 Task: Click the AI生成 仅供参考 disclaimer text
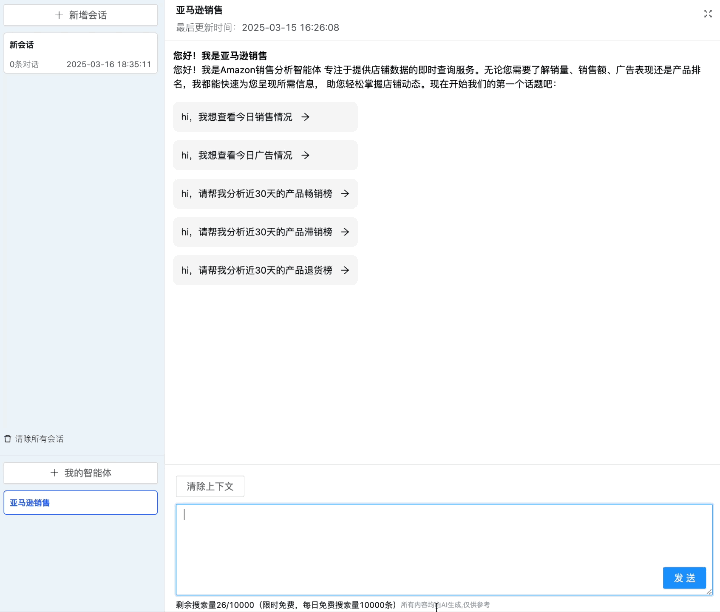445,605
